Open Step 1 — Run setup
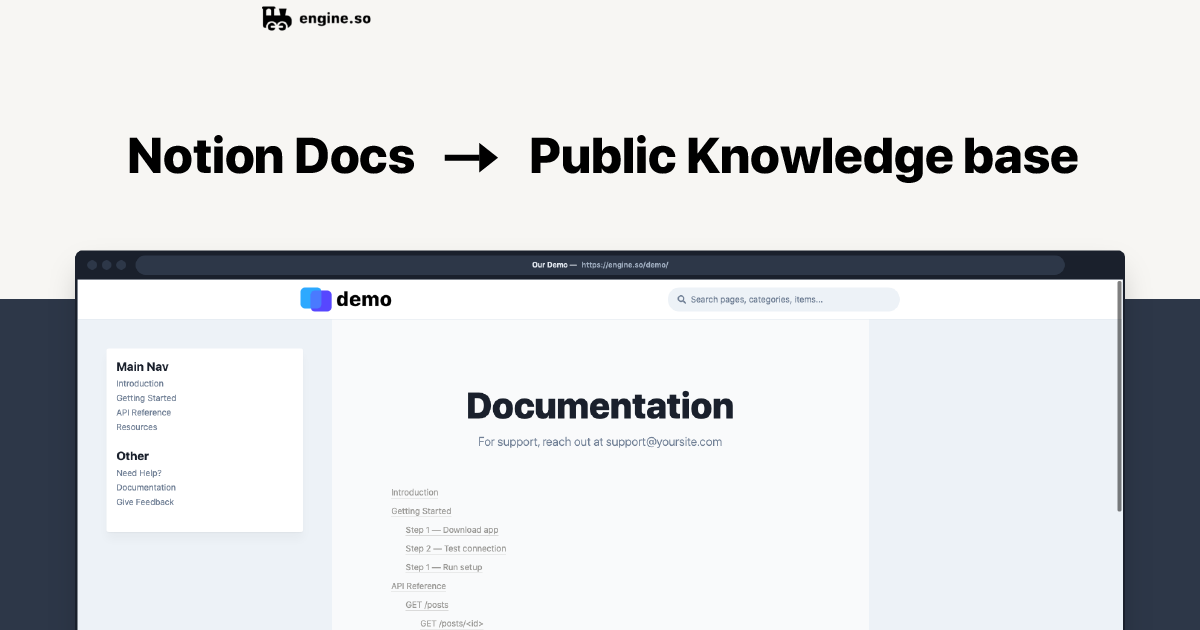 pyautogui.click(x=444, y=567)
